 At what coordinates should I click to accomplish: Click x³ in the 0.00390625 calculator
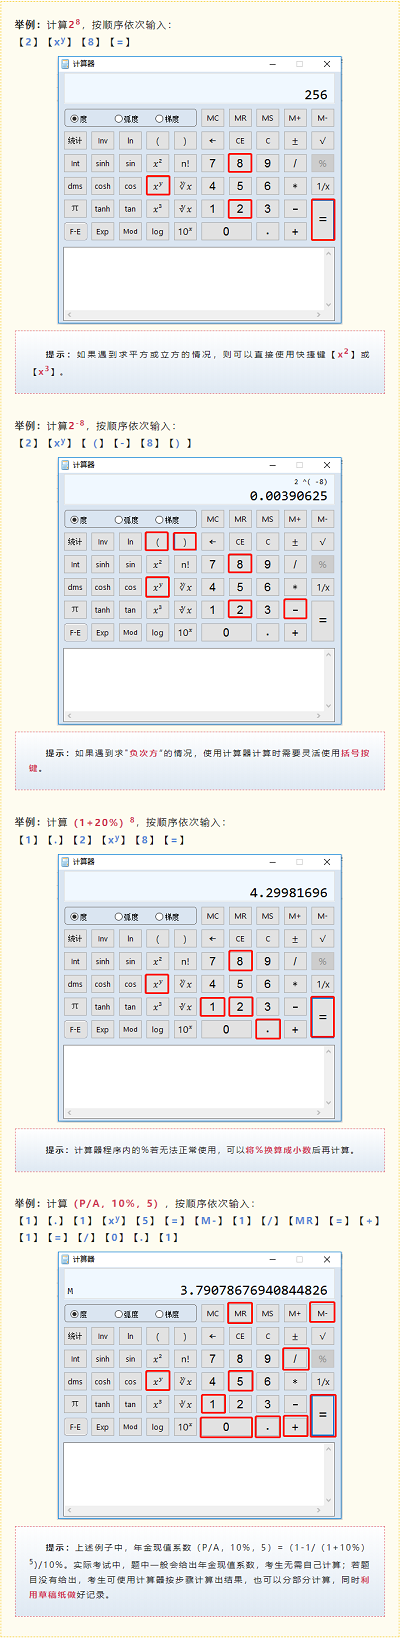(157, 610)
